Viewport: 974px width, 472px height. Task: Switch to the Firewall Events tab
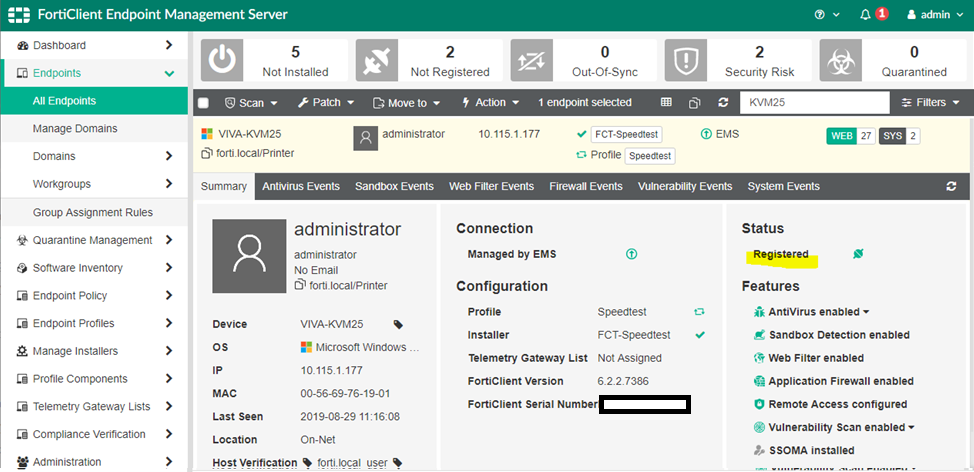[585, 187]
